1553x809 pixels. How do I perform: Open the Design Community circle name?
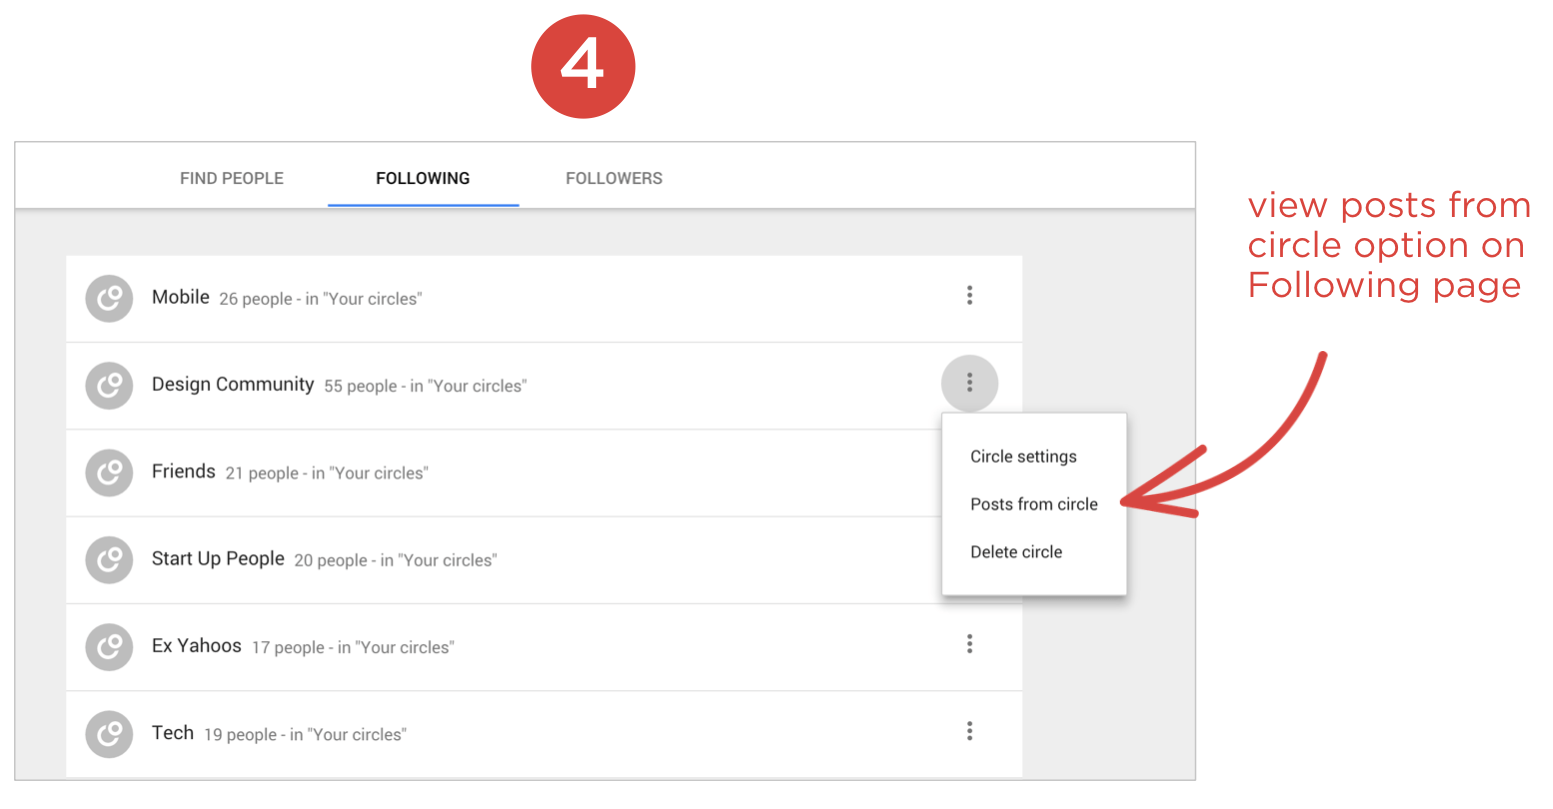point(233,384)
